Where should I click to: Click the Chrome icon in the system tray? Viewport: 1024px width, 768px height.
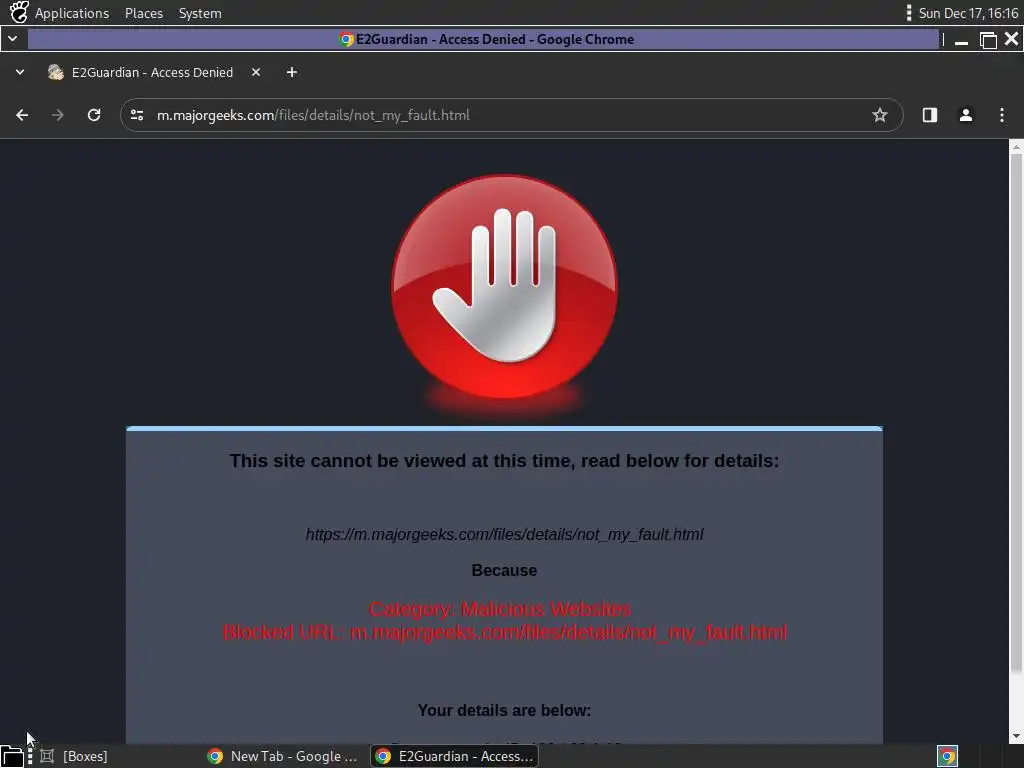(948, 756)
